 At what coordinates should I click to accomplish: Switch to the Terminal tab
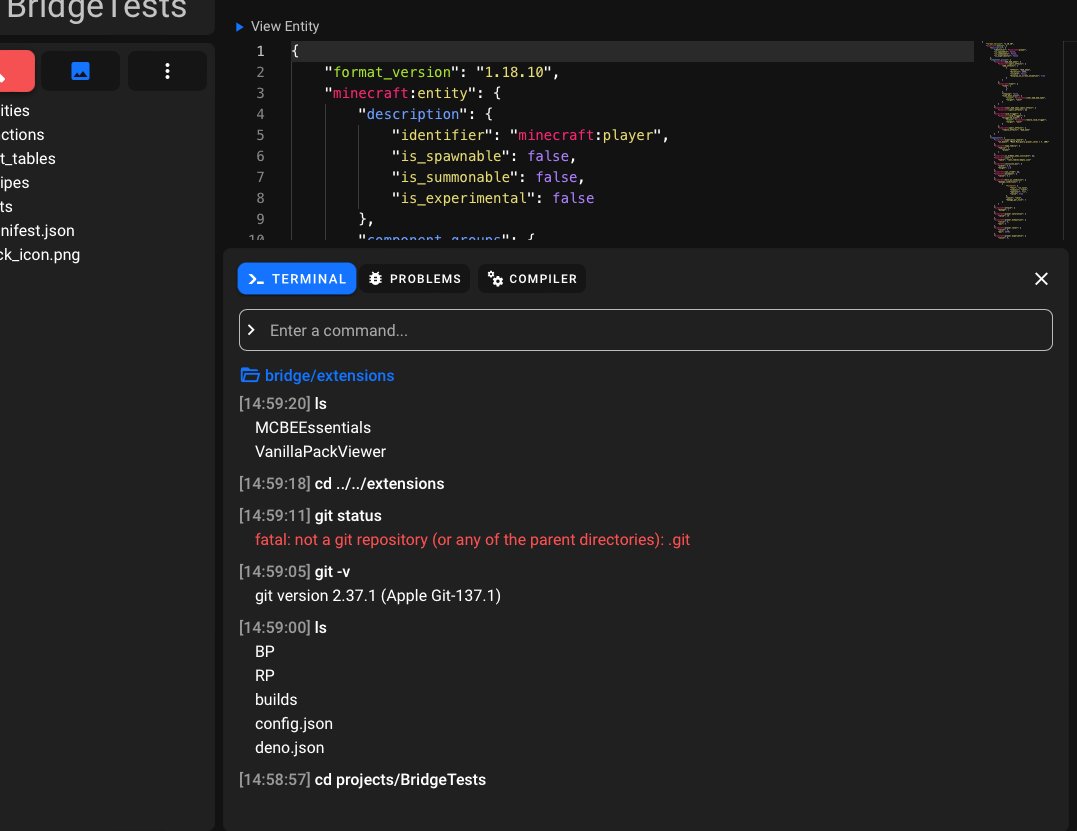[297, 279]
